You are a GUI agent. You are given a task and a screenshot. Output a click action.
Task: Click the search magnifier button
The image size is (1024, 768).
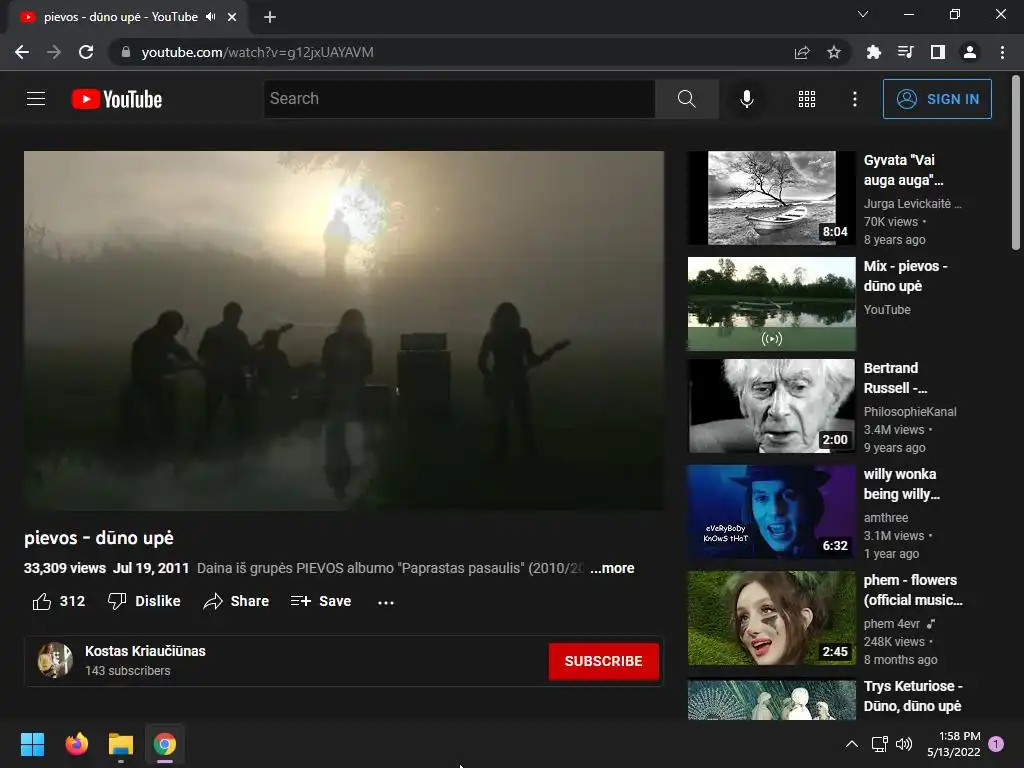(686, 99)
